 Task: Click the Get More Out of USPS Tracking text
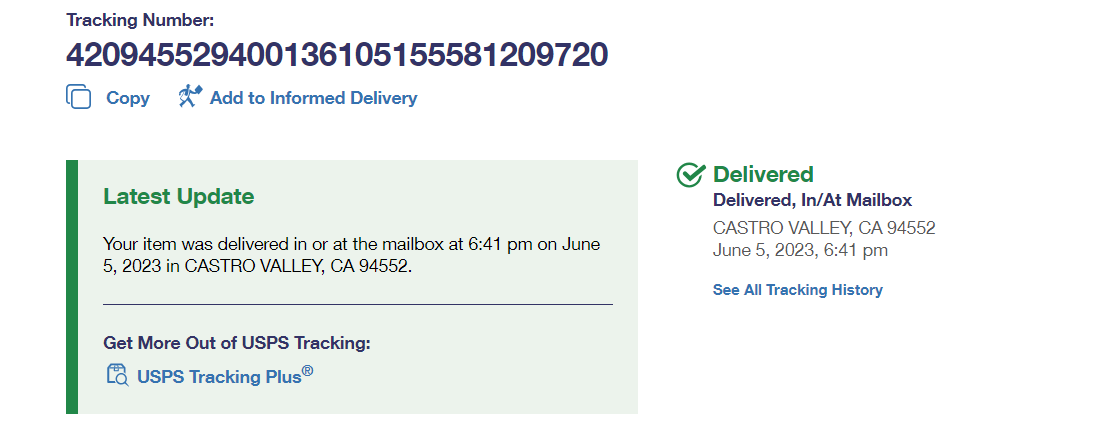[237, 343]
